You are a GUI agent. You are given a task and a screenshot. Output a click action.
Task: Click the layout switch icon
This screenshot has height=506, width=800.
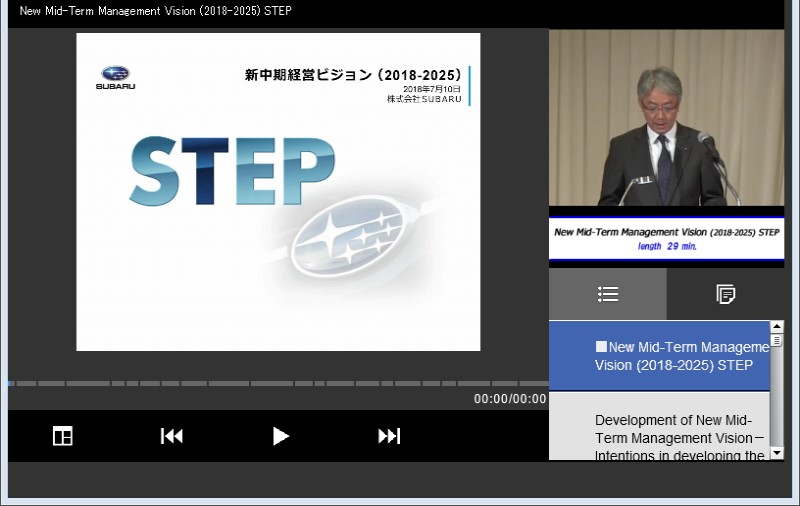click(63, 436)
